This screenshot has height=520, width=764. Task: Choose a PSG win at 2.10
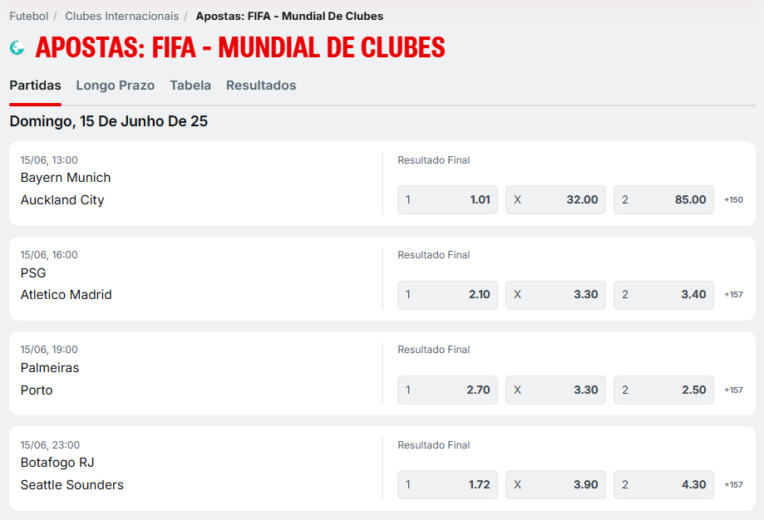(x=447, y=294)
